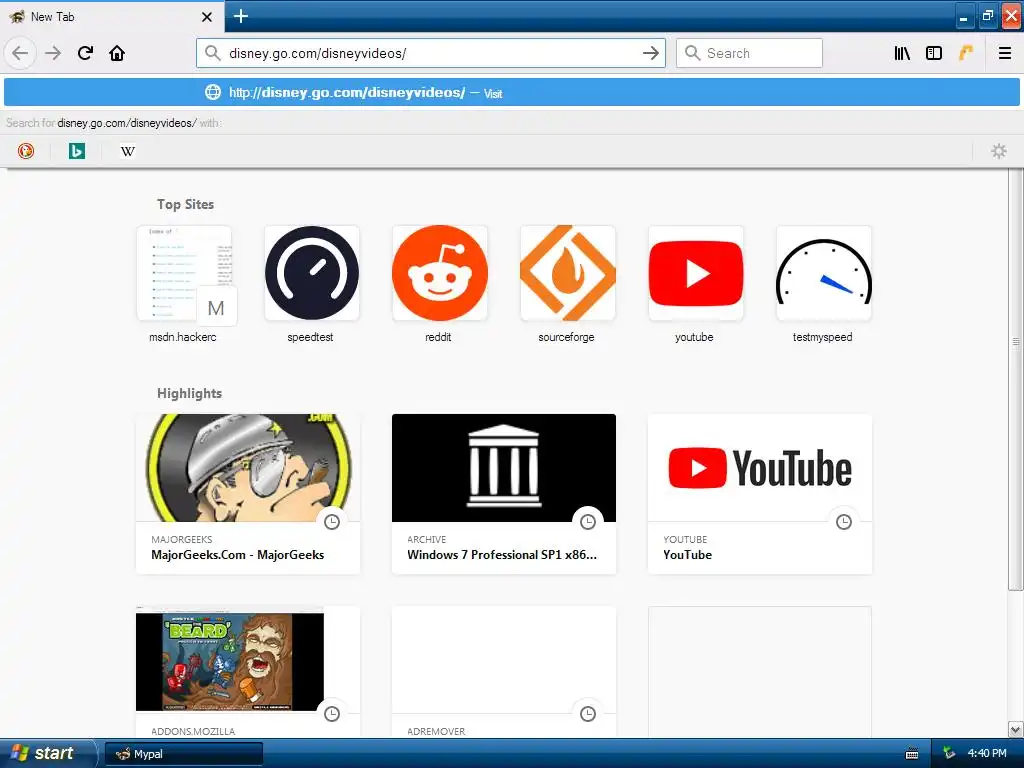This screenshot has height=768, width=1024.
Task: Click the history clock icon on Archive card
Action: coord(588,522)
